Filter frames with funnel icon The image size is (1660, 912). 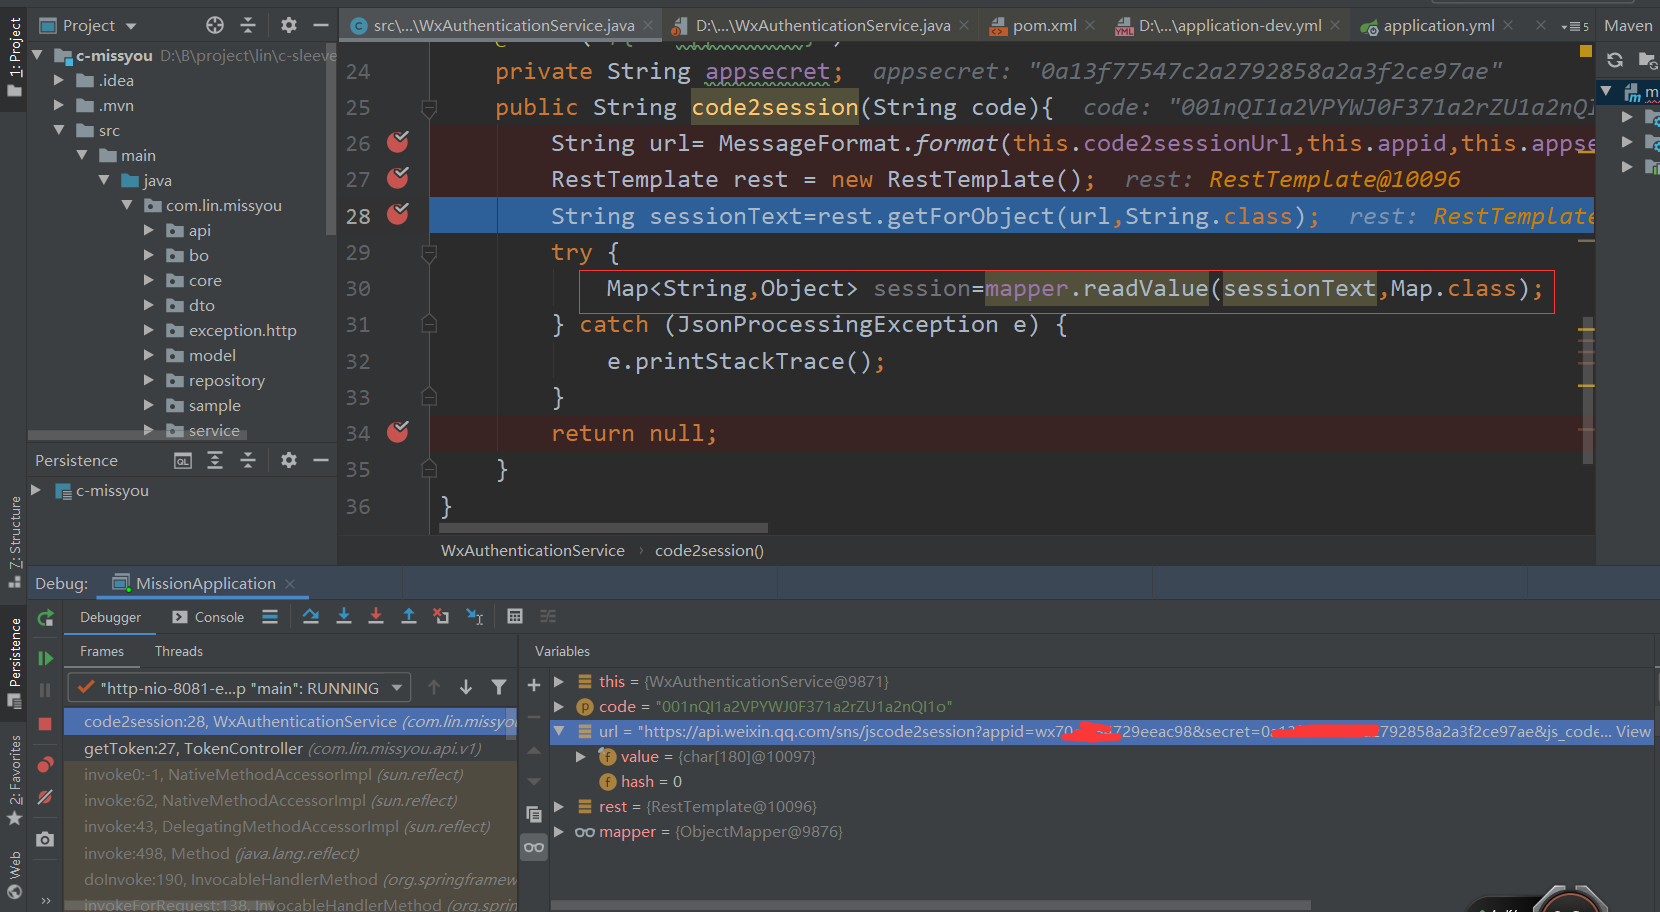[499, 687]
